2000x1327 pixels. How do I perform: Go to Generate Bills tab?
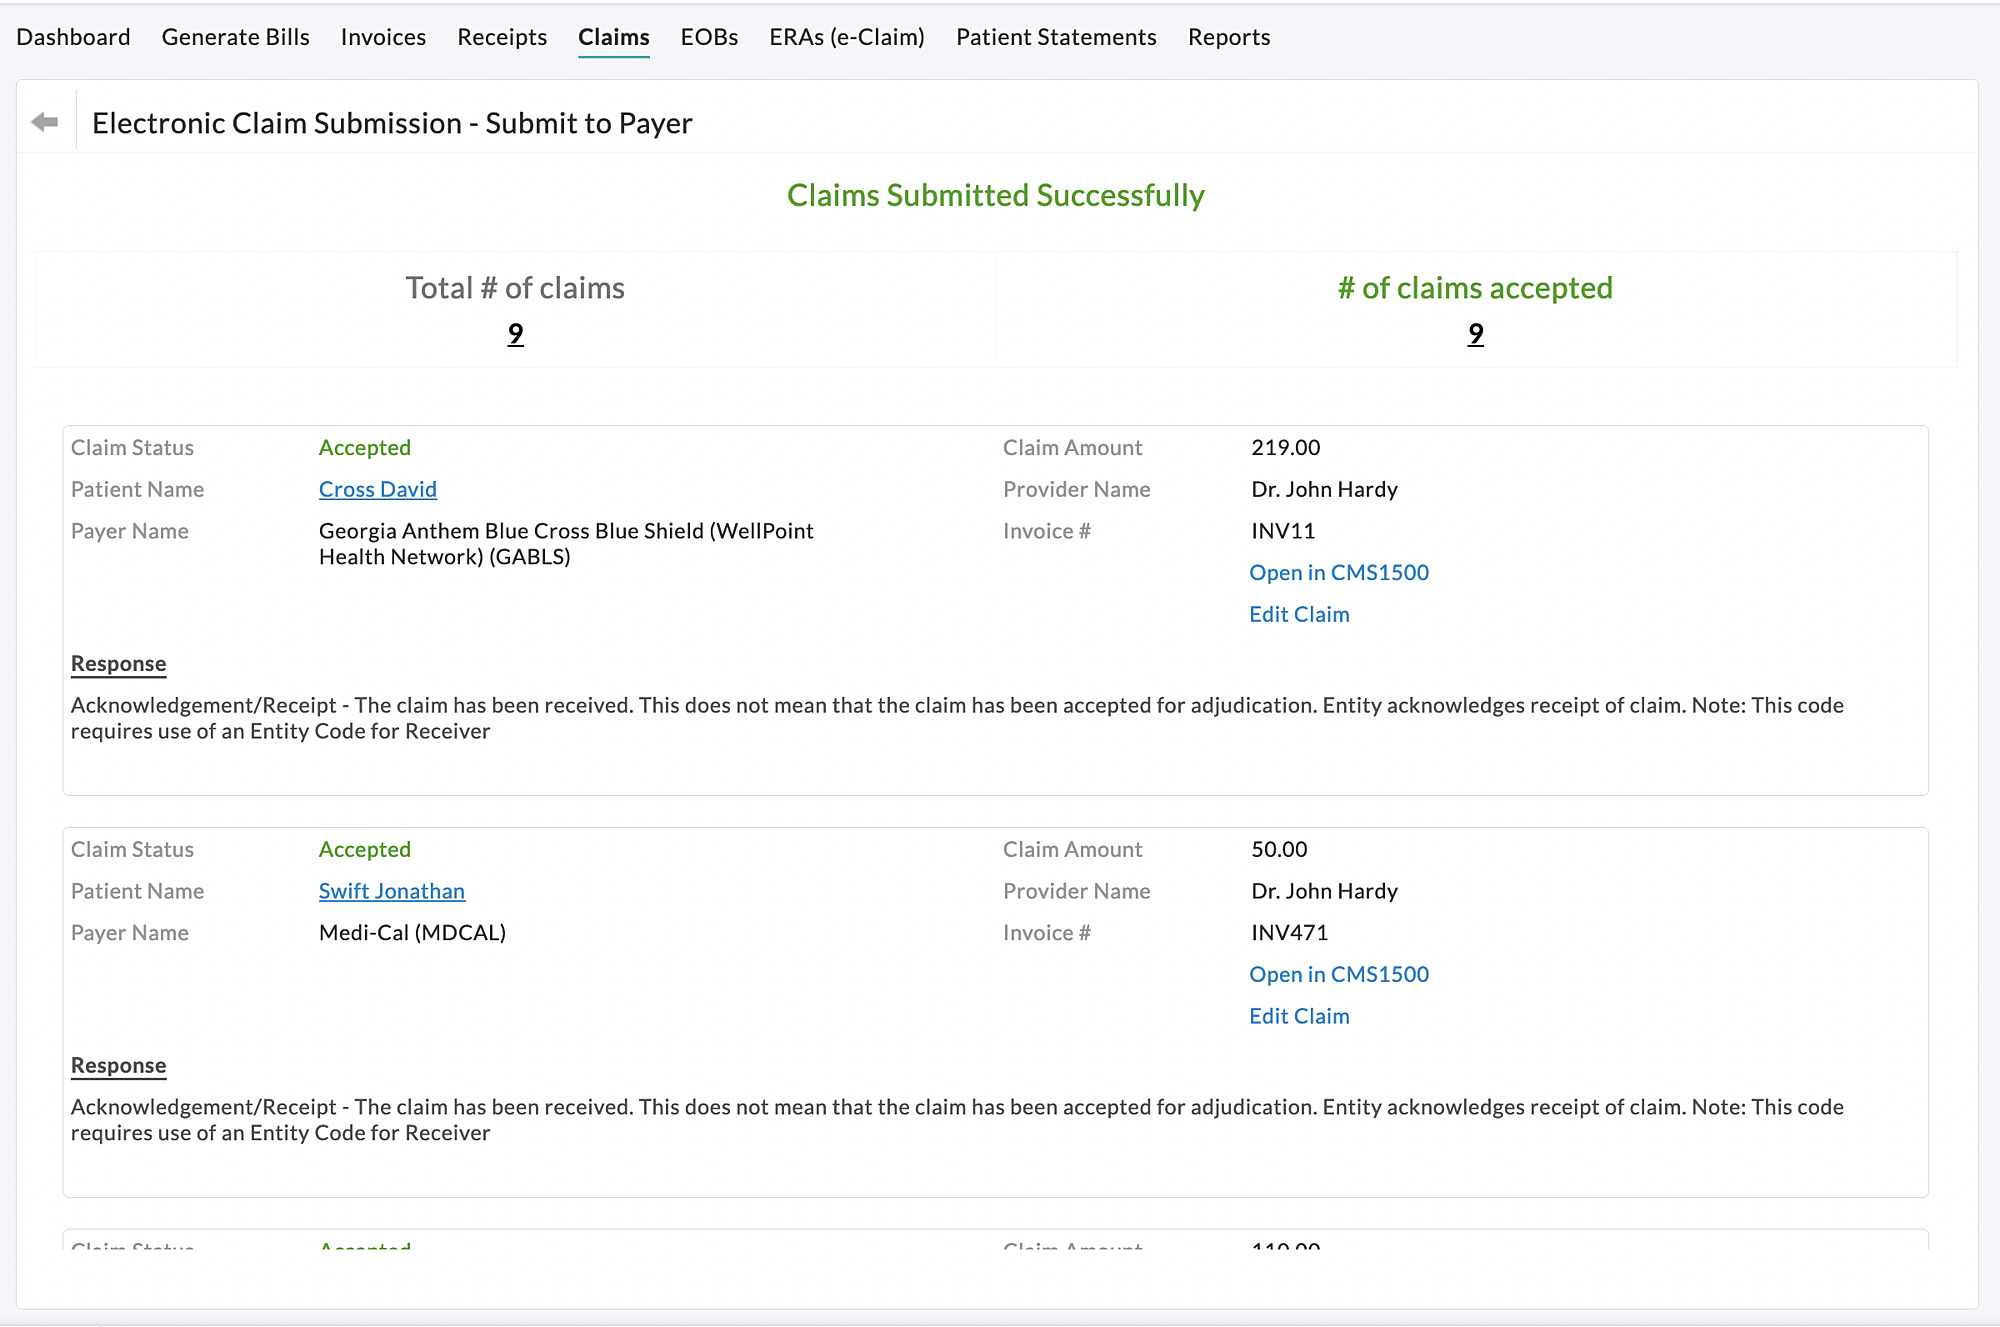235,37
